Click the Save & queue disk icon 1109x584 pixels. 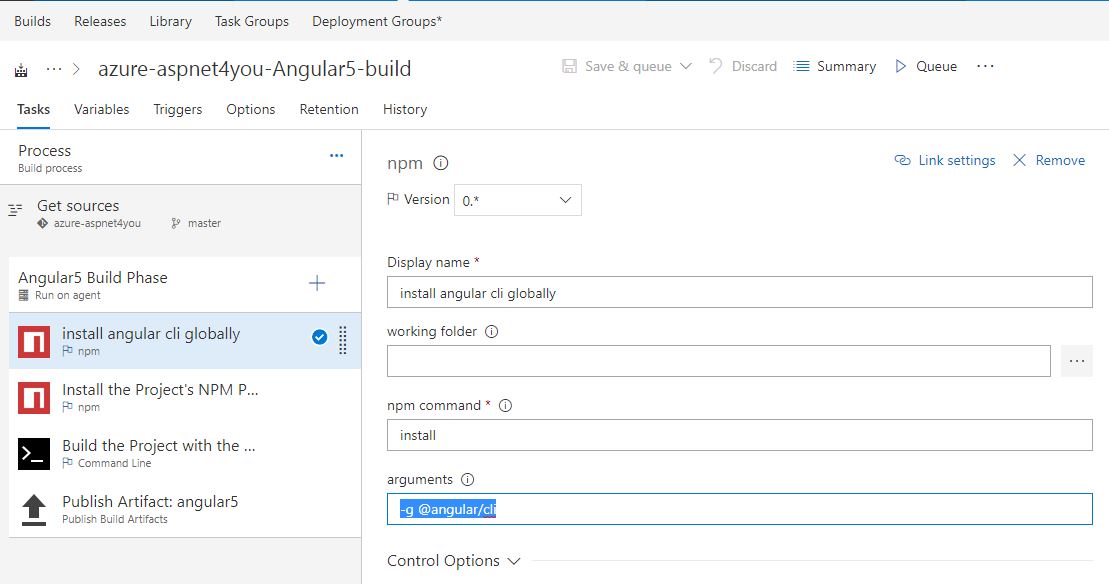(x=569, y=66)
